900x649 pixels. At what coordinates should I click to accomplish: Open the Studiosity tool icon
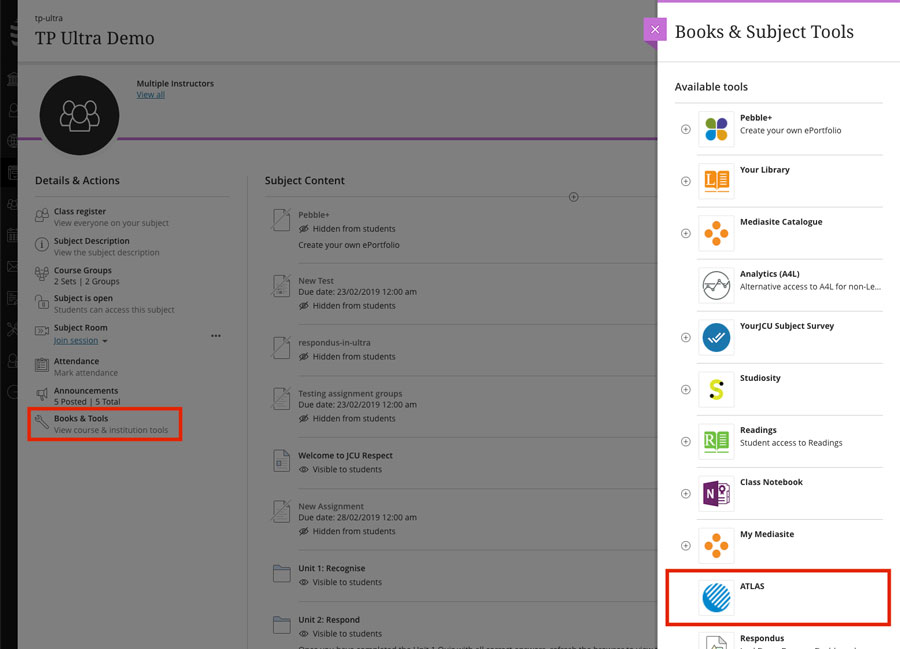coord(716,390)
